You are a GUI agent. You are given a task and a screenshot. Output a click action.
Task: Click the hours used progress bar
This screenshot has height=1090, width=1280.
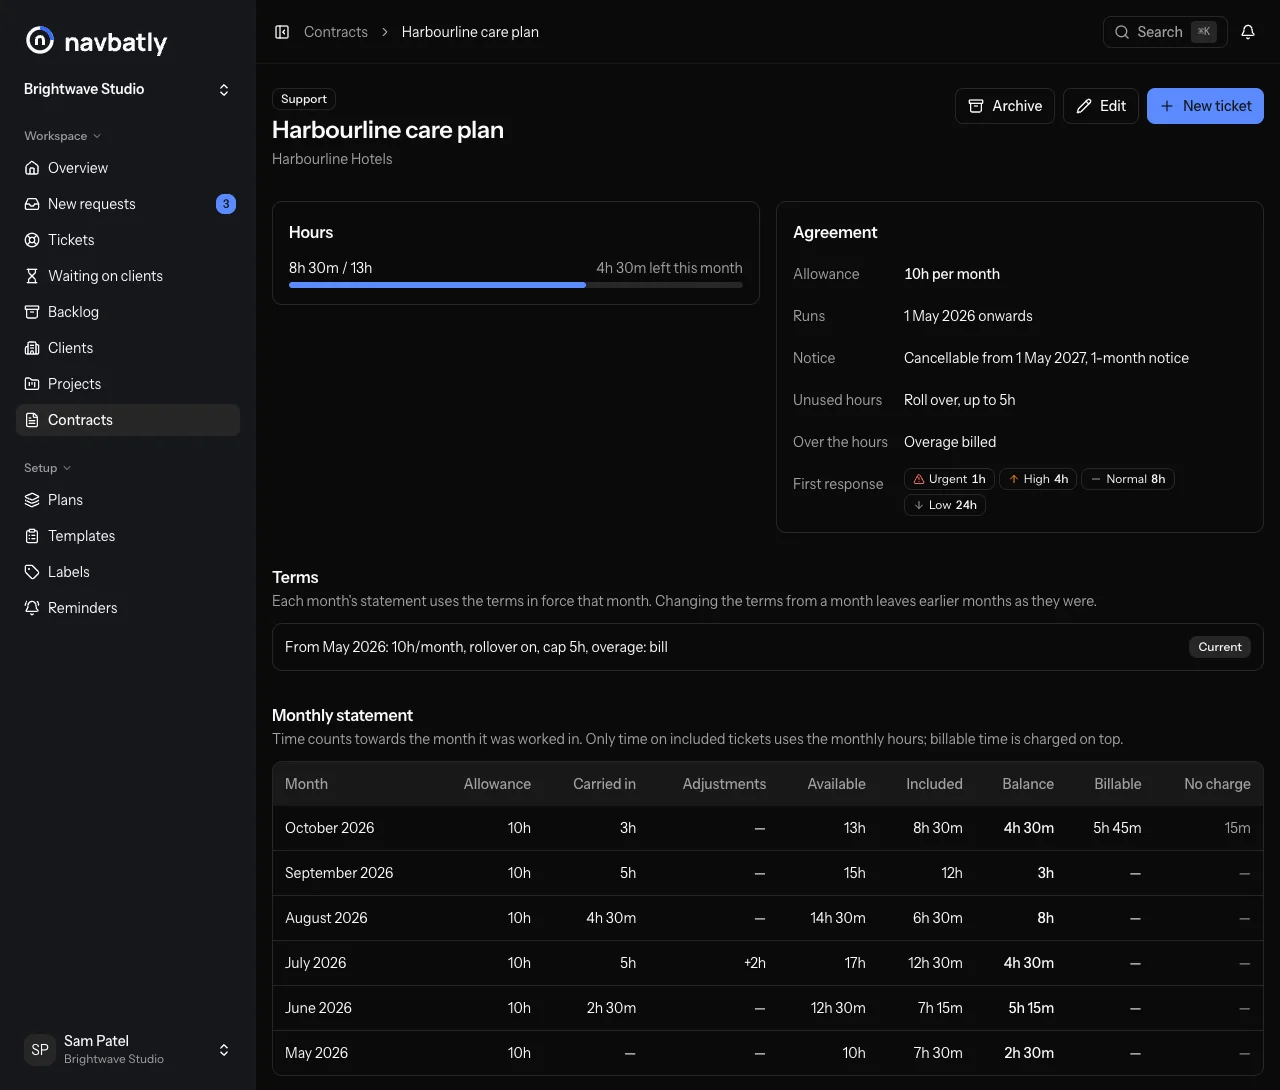[516, 285]
